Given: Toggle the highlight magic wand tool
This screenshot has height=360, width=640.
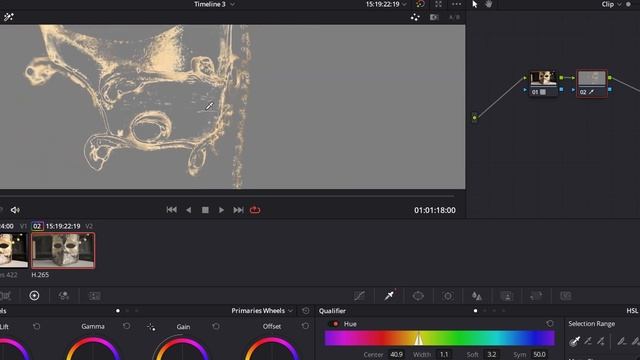Looking at the screenshot, I should pos(9,17).
